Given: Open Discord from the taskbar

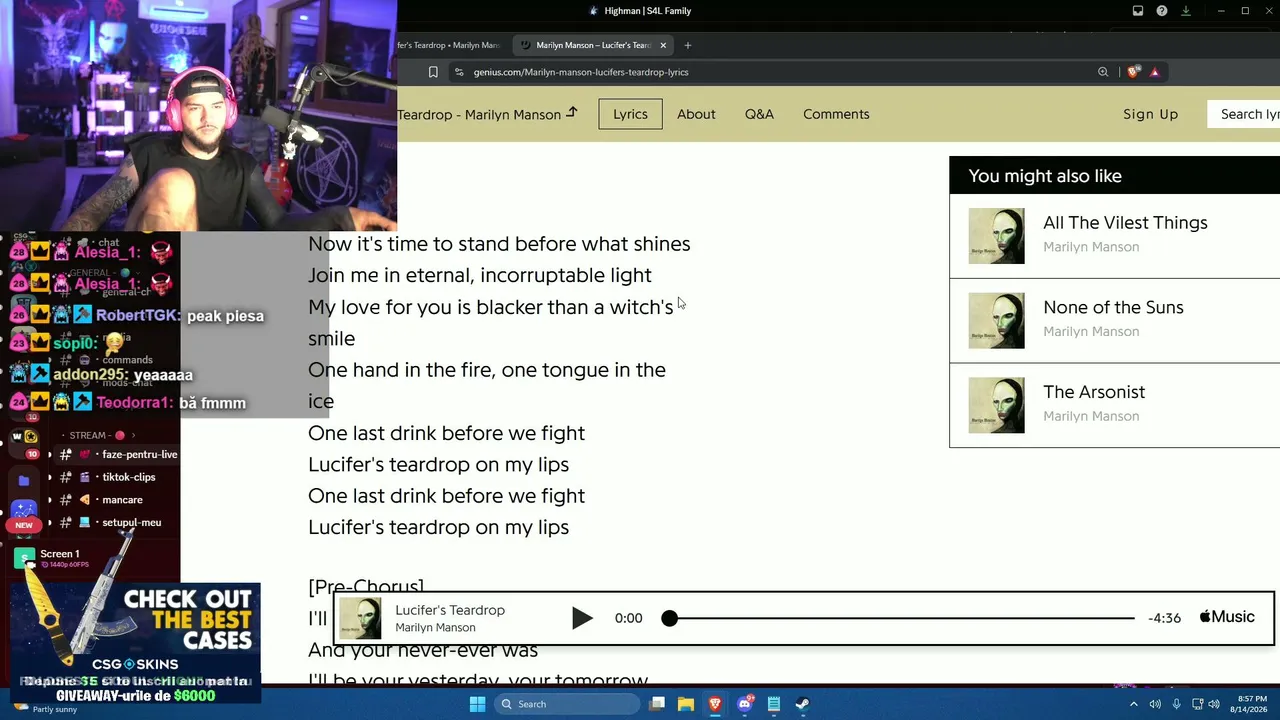Looking at the screenshot, I should click(x=745, y=704).
